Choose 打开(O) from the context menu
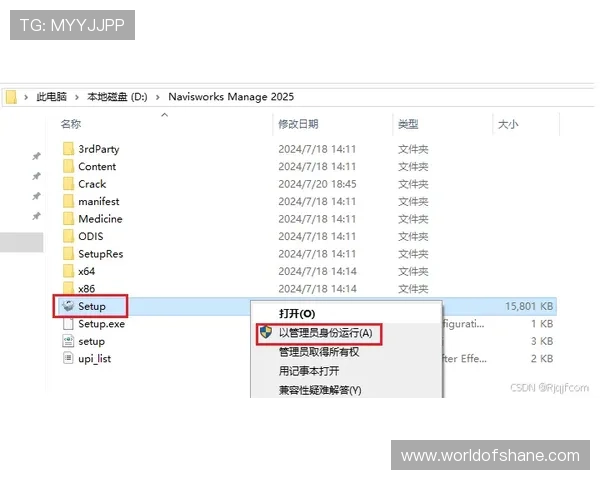The height and width of the screenshot is (480, 600). 297,314
